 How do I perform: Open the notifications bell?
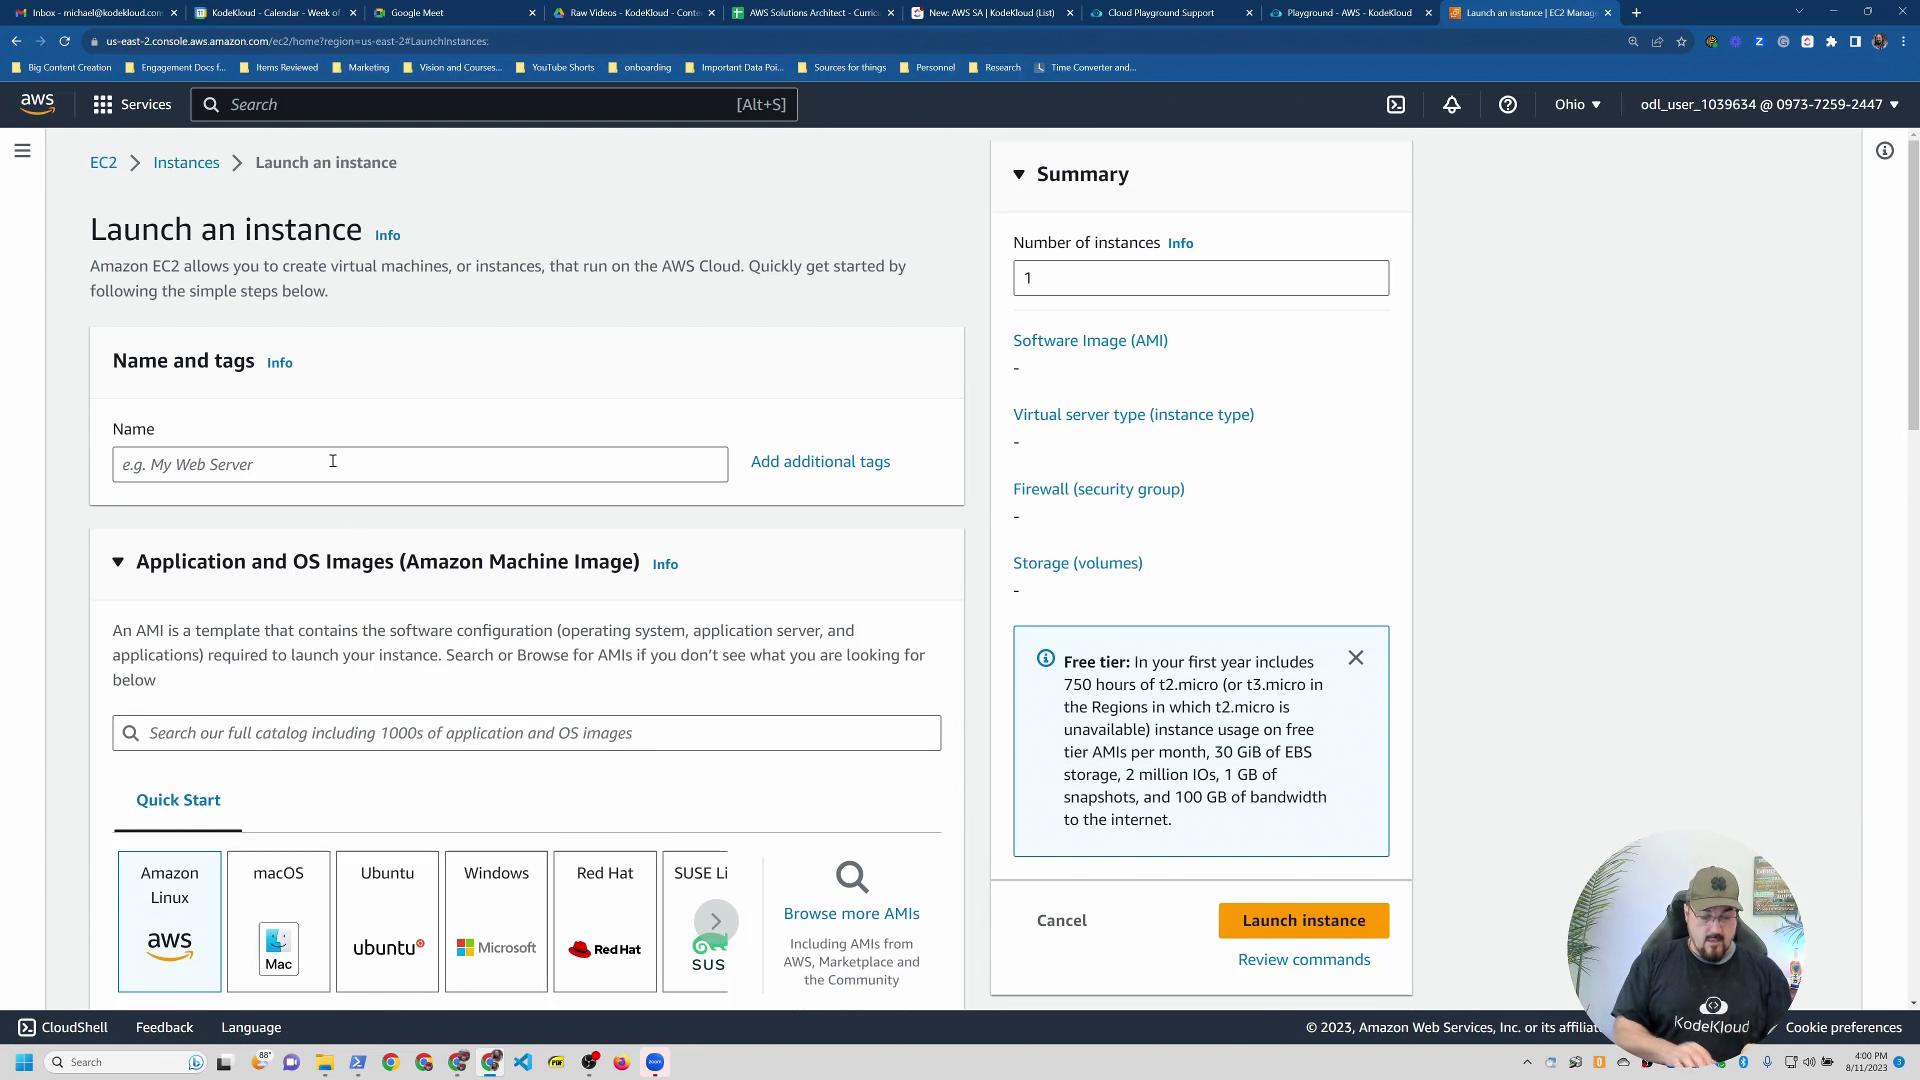point(1452,104)
